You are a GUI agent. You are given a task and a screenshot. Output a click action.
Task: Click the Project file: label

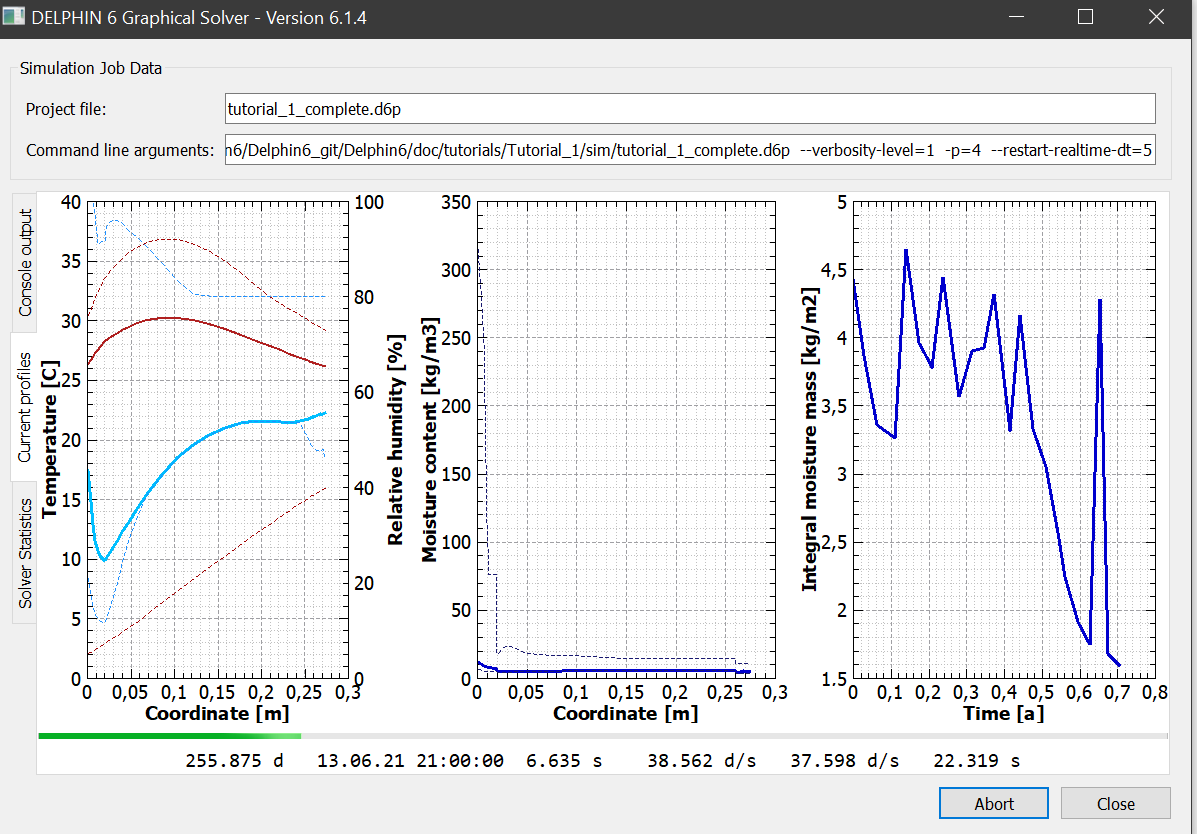[66, 109]
